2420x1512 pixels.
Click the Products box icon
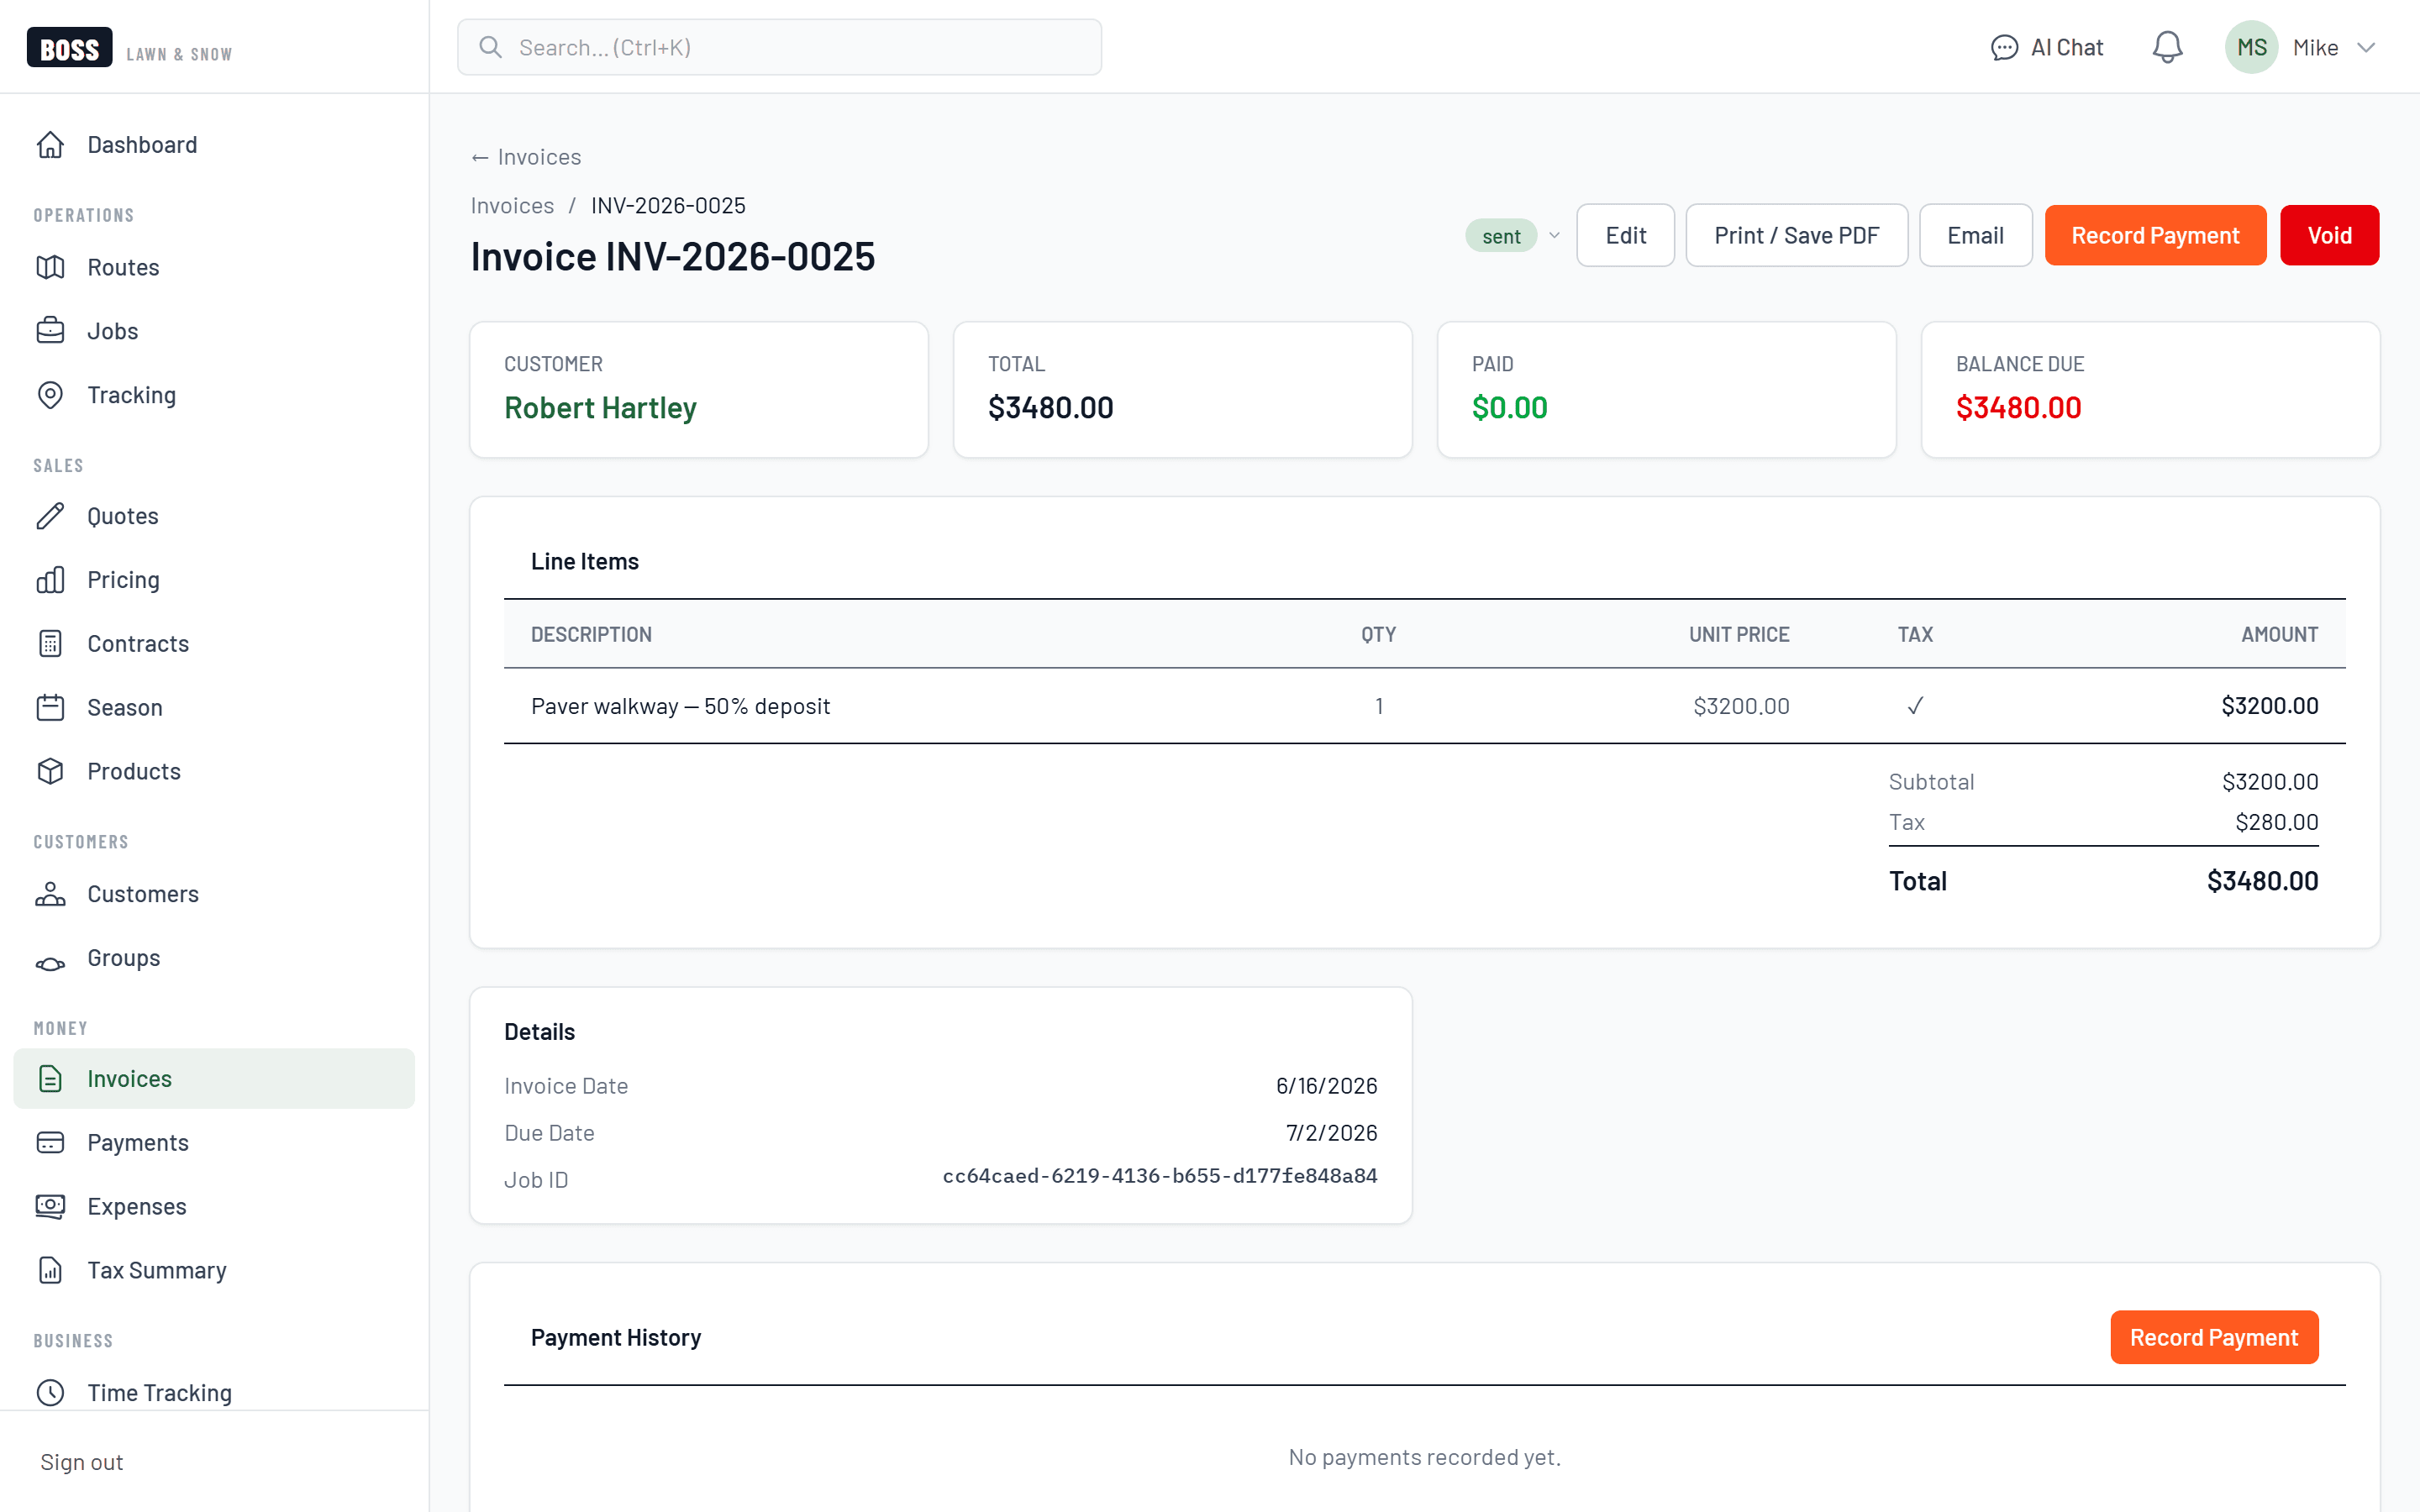coord(50,772)
